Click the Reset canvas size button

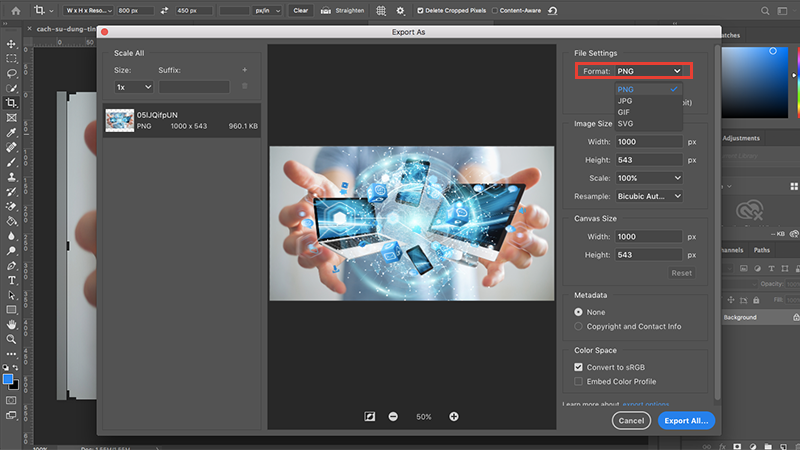coord(682,273)
